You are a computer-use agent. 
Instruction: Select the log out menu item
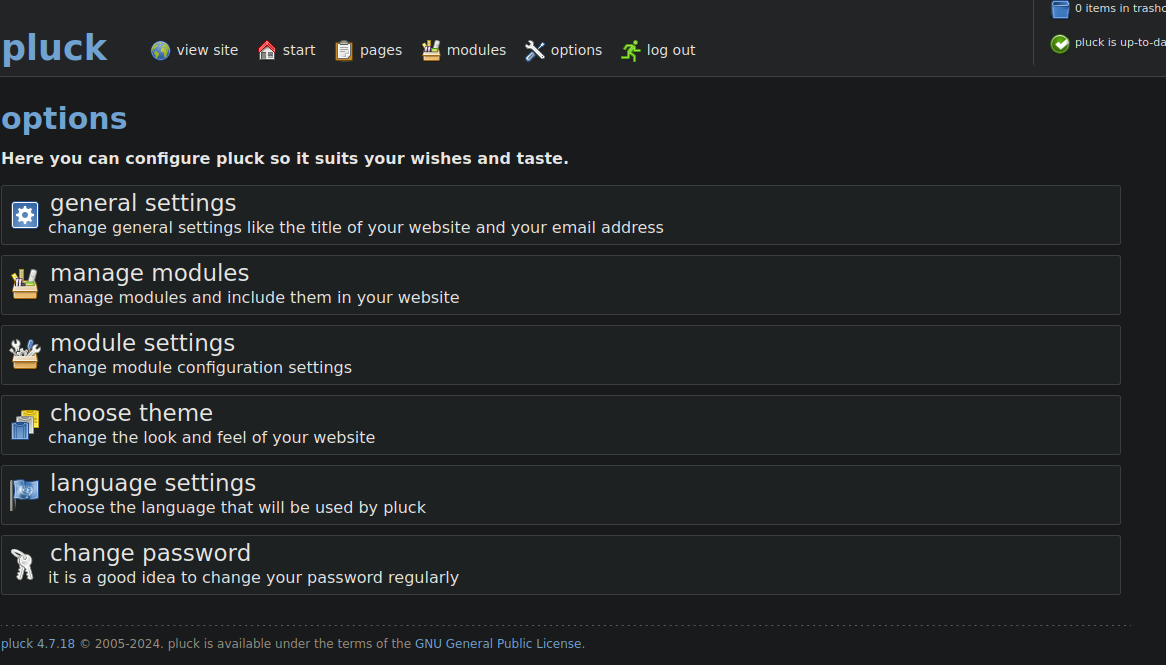point(671,51)
